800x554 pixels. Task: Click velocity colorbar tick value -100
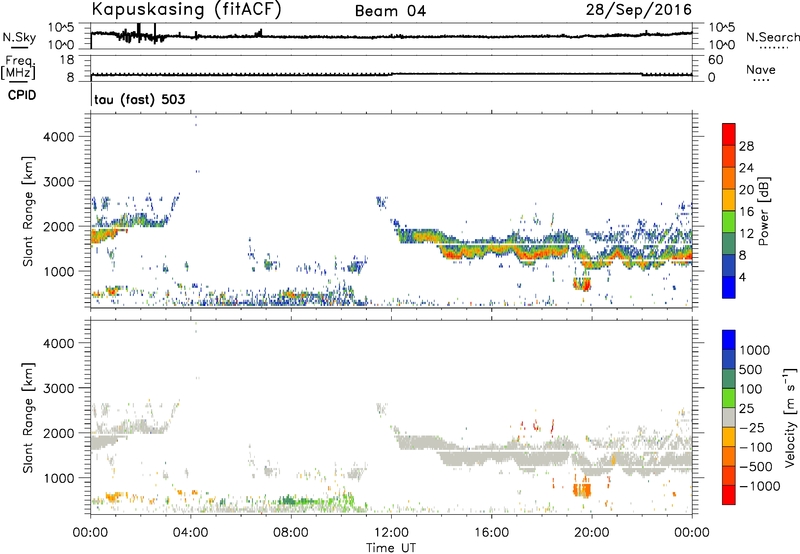[x=756, y=447]
